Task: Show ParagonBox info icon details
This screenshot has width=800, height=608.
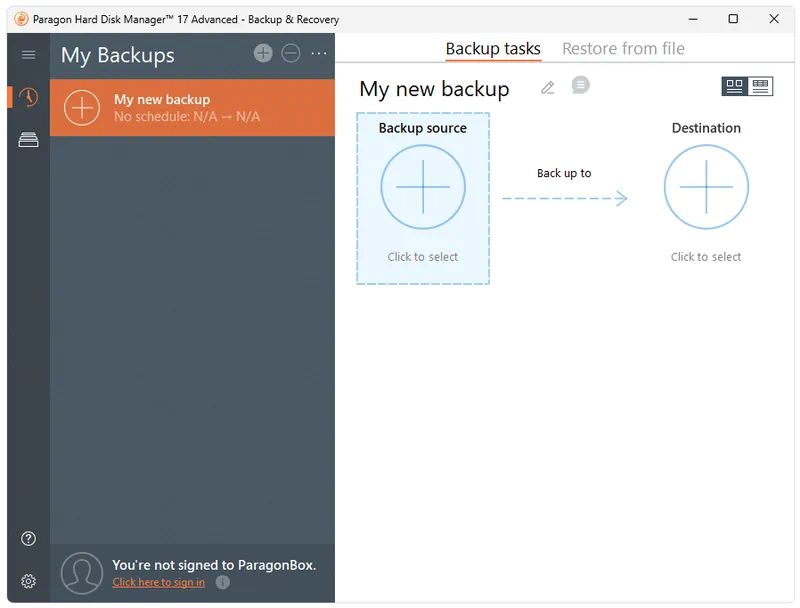Action: pos(223,582)
